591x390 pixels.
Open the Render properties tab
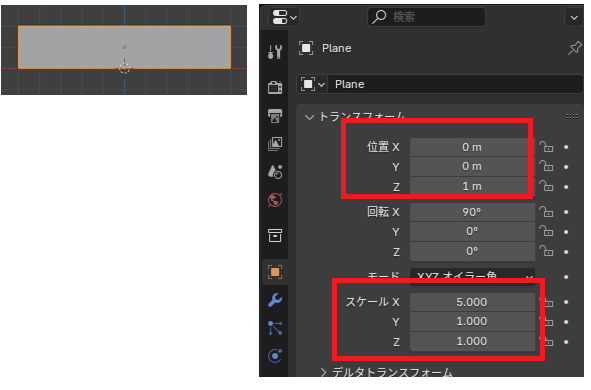point(275,87)
